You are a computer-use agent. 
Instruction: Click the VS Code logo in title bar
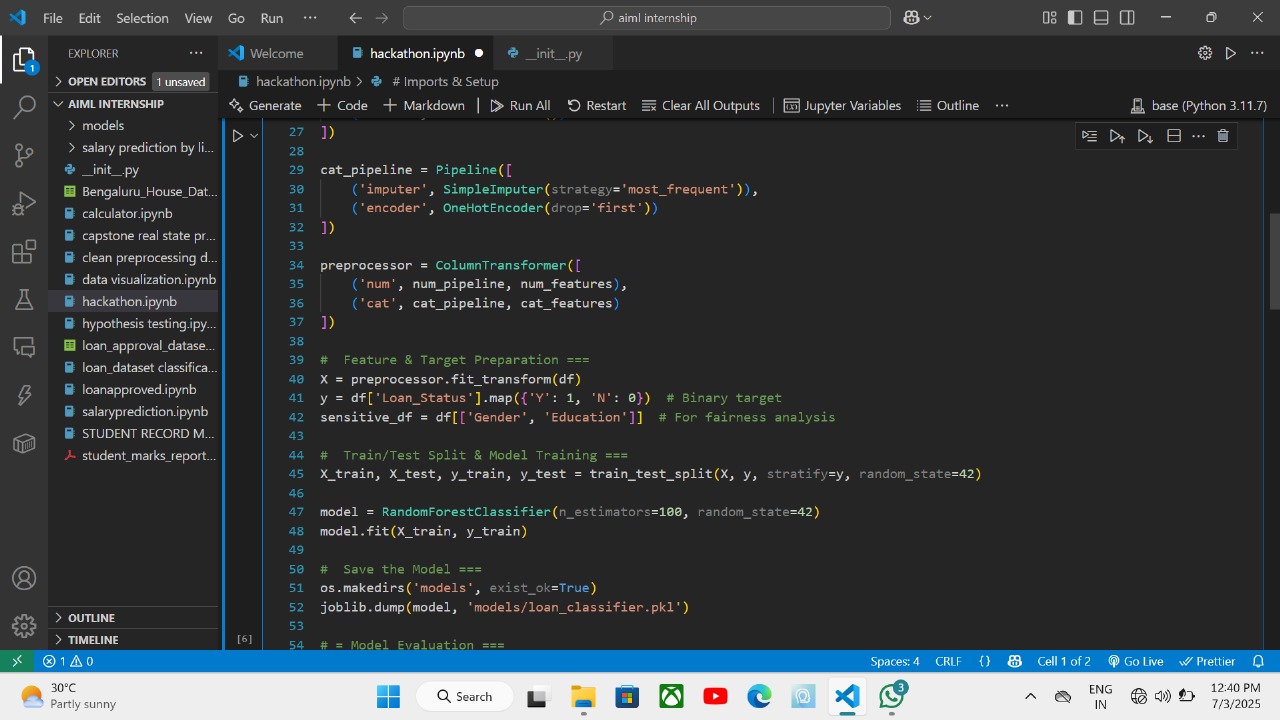pyautogui.click(x=19, y=18)
